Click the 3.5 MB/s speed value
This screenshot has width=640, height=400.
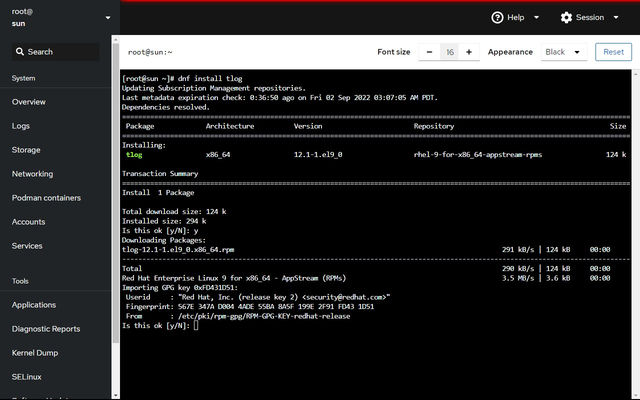click(518, 278)
